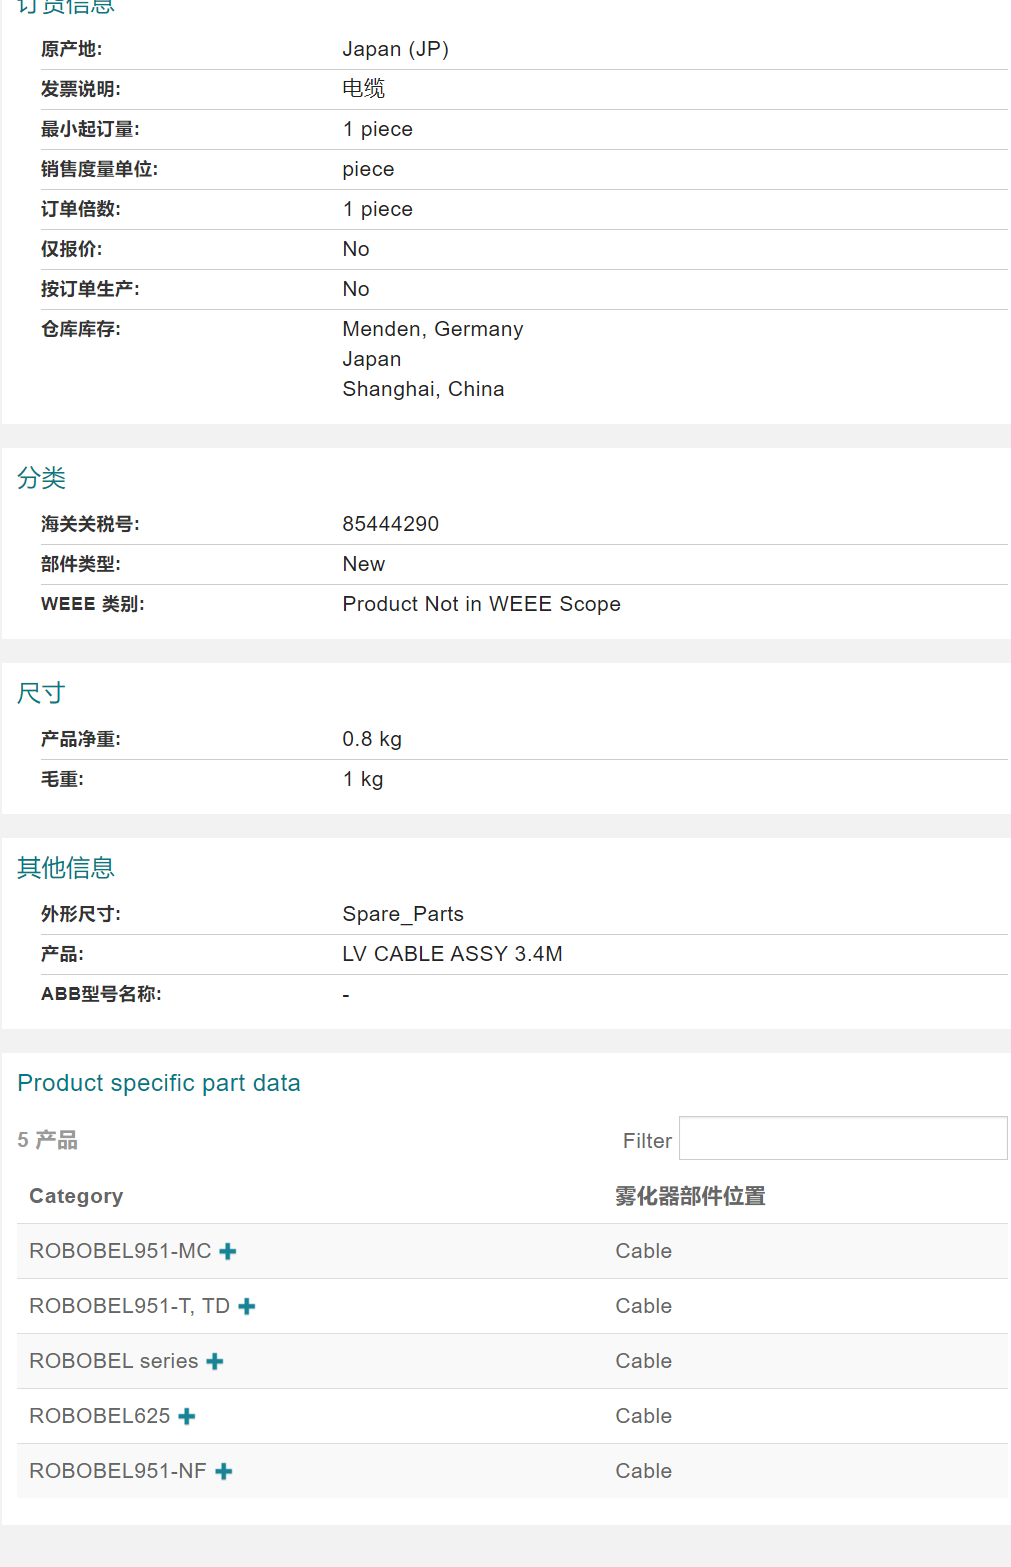Viewport: 1011px width, 1567px height.
Task: Open the ROBOBEL625 category name
Action: tap(100, 1416)
